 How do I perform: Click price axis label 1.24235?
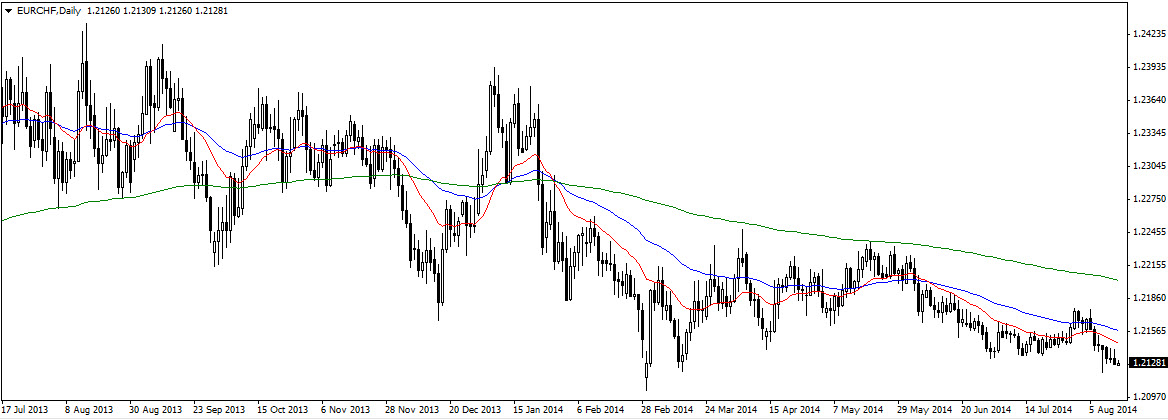(x=1147, y=34)
